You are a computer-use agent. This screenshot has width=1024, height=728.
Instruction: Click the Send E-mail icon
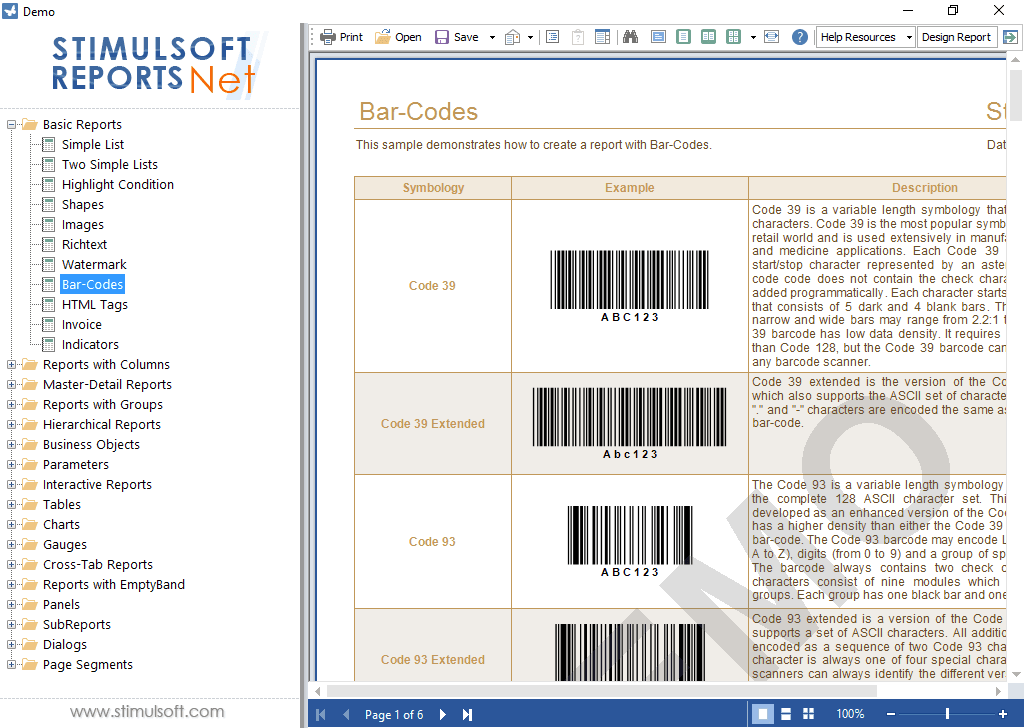click(x=513, y=37)
